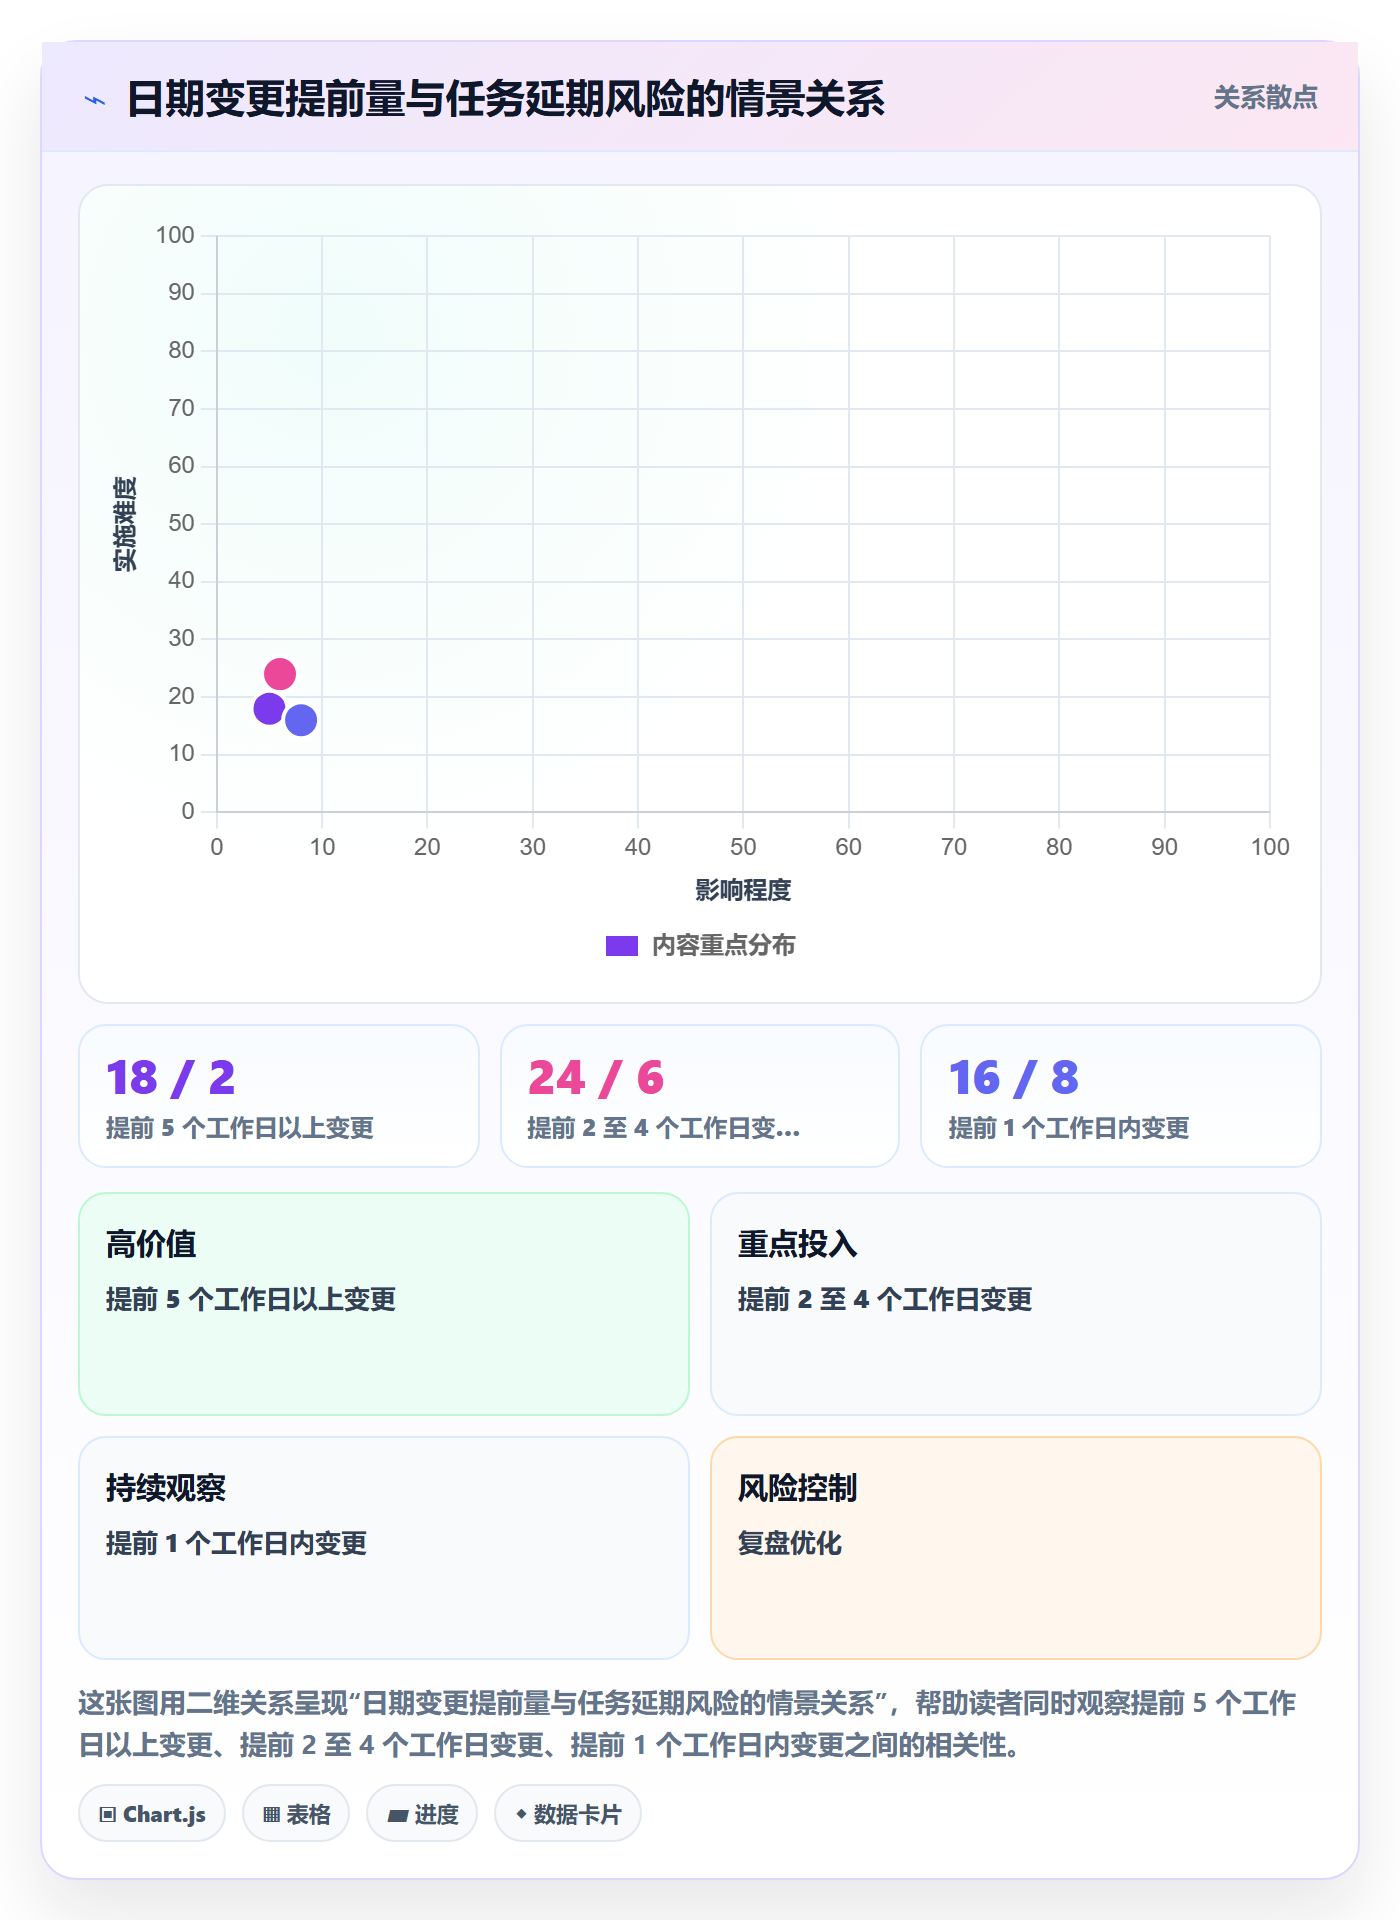This screenshot has width=1400, height=1920.
Task: Click the lightning bolt icon beside the title
Action: pyautogui.click(x=95, y=100)
